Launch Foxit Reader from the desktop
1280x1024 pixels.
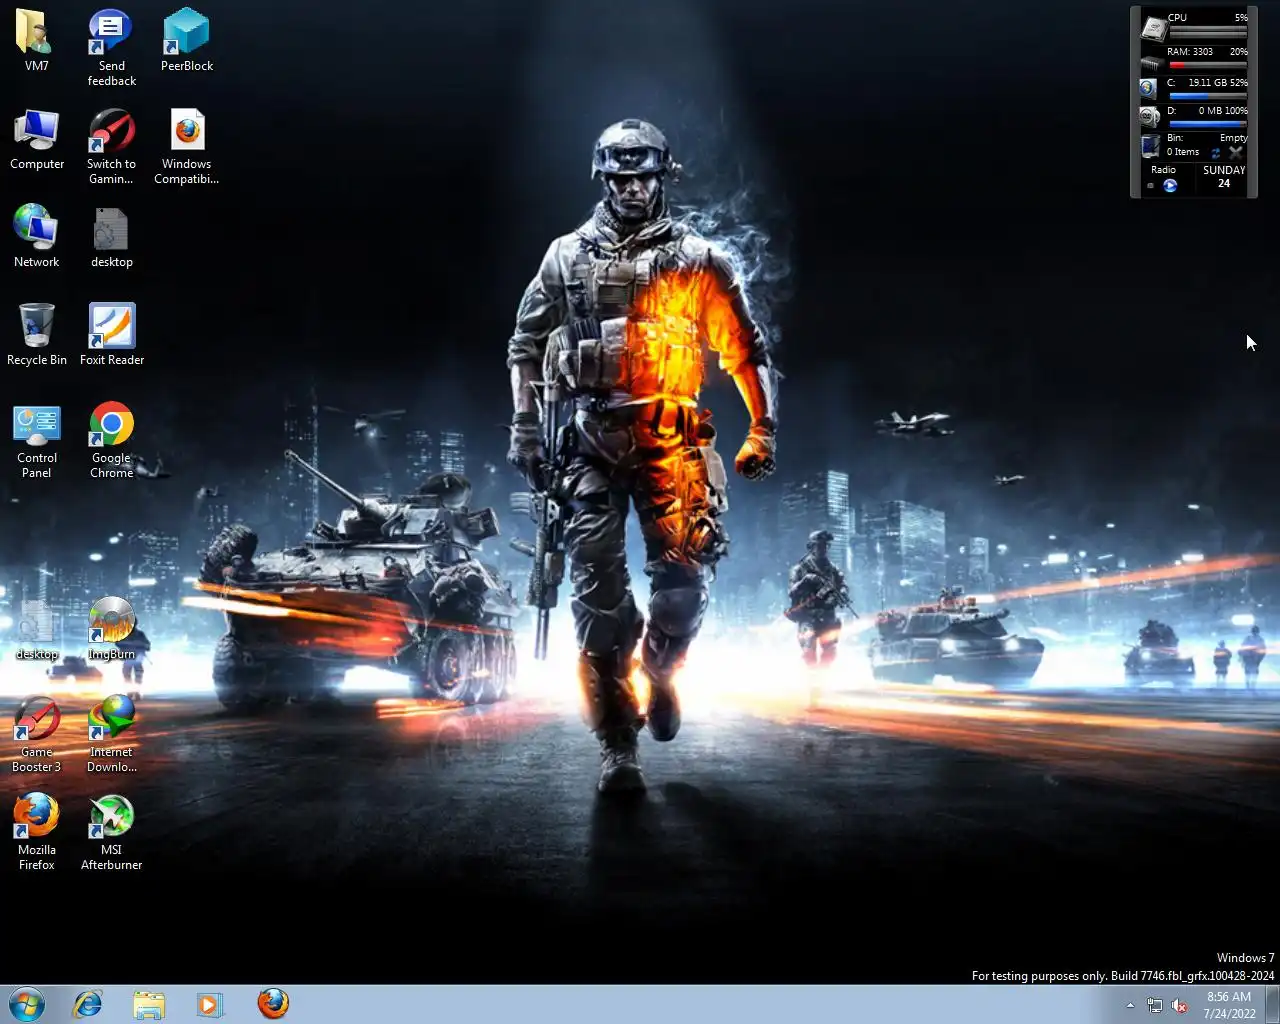pos(111,334)
